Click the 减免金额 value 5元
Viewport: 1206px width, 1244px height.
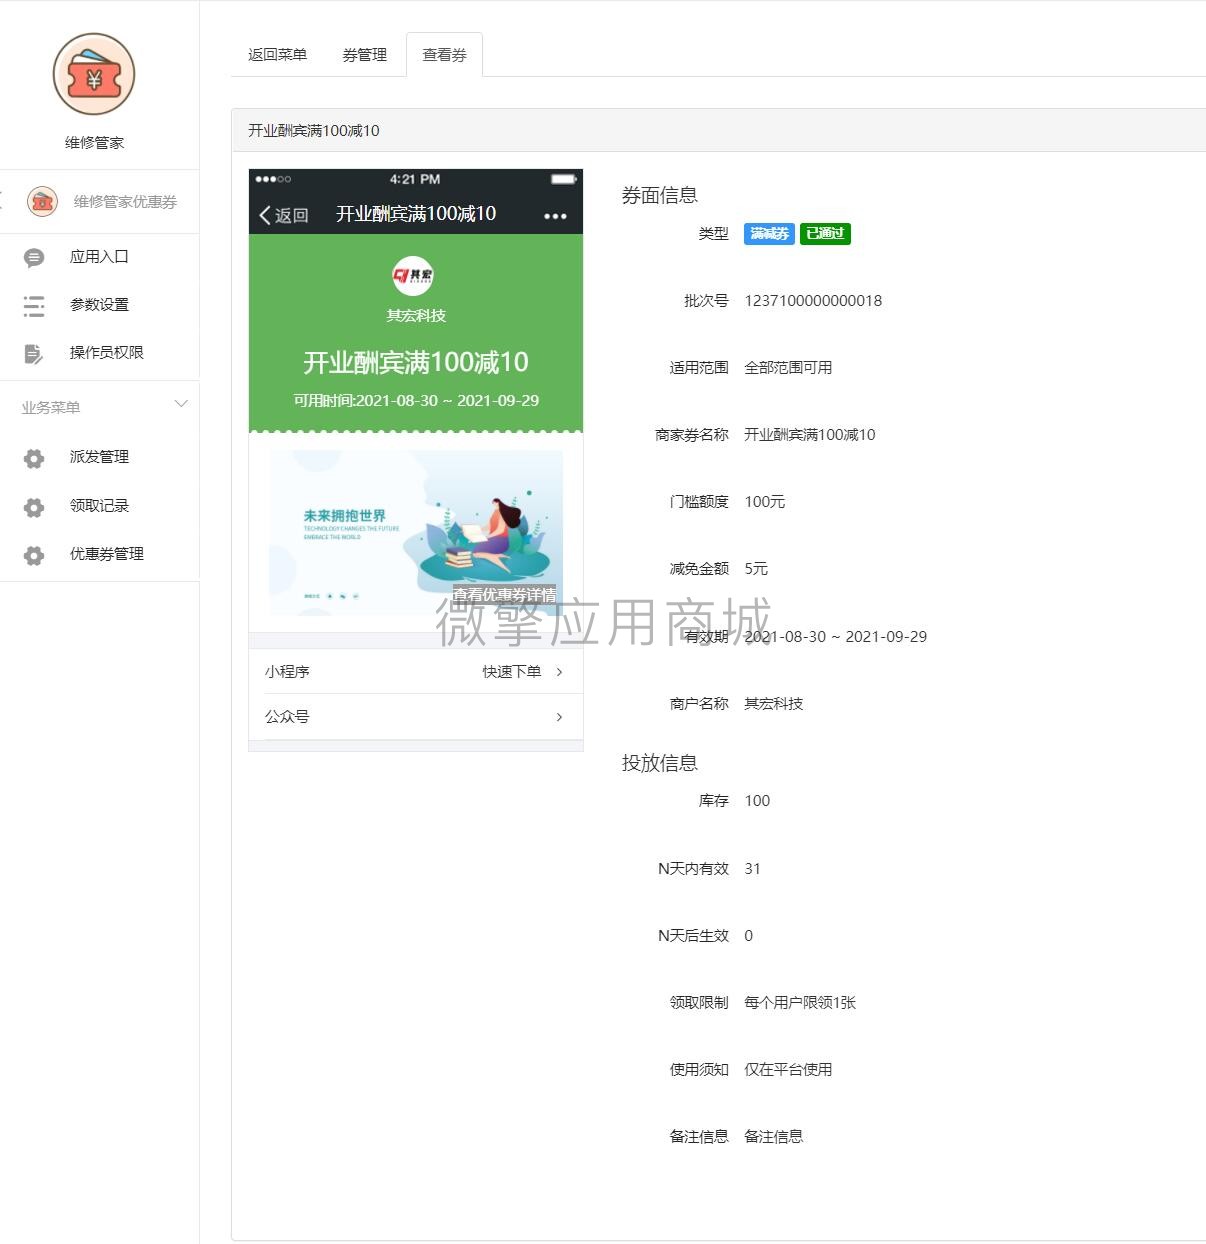point(756,569)
